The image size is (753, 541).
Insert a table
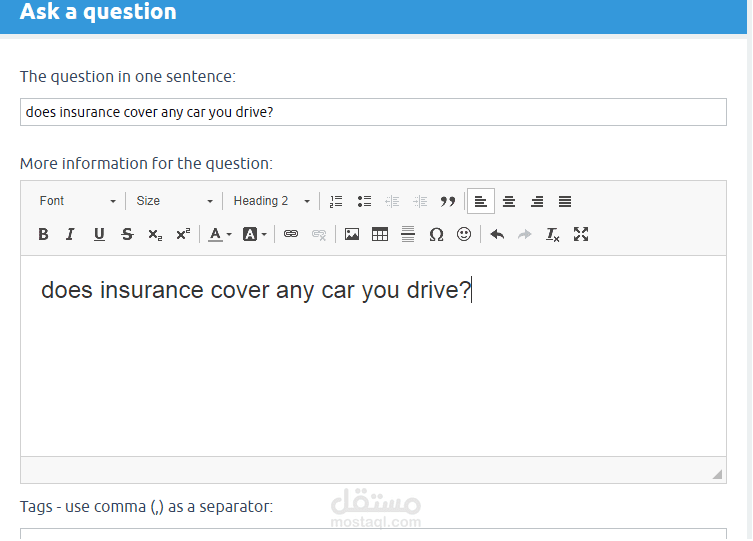click(x=379, y=234)
